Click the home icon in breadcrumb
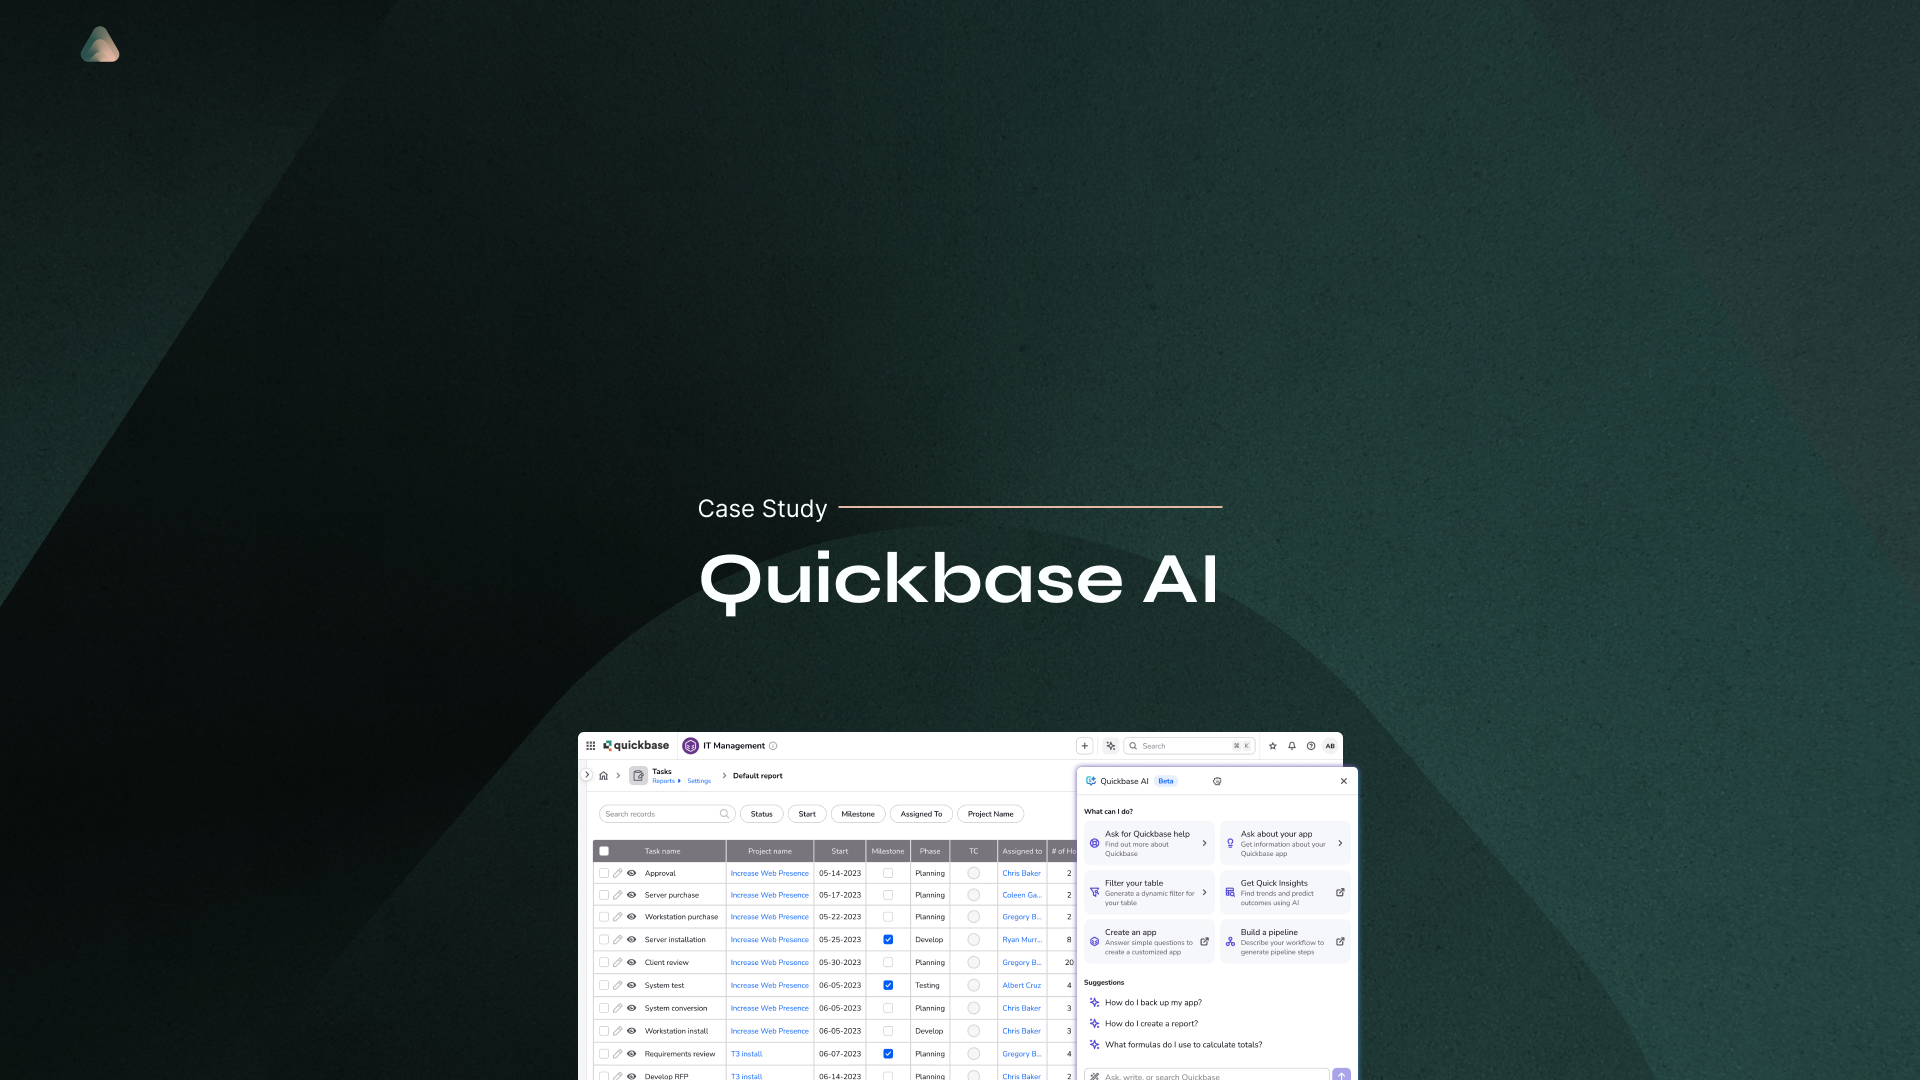Image resolution: width=1920 pixels, height=1080 pixels. [x=603, y=776]
